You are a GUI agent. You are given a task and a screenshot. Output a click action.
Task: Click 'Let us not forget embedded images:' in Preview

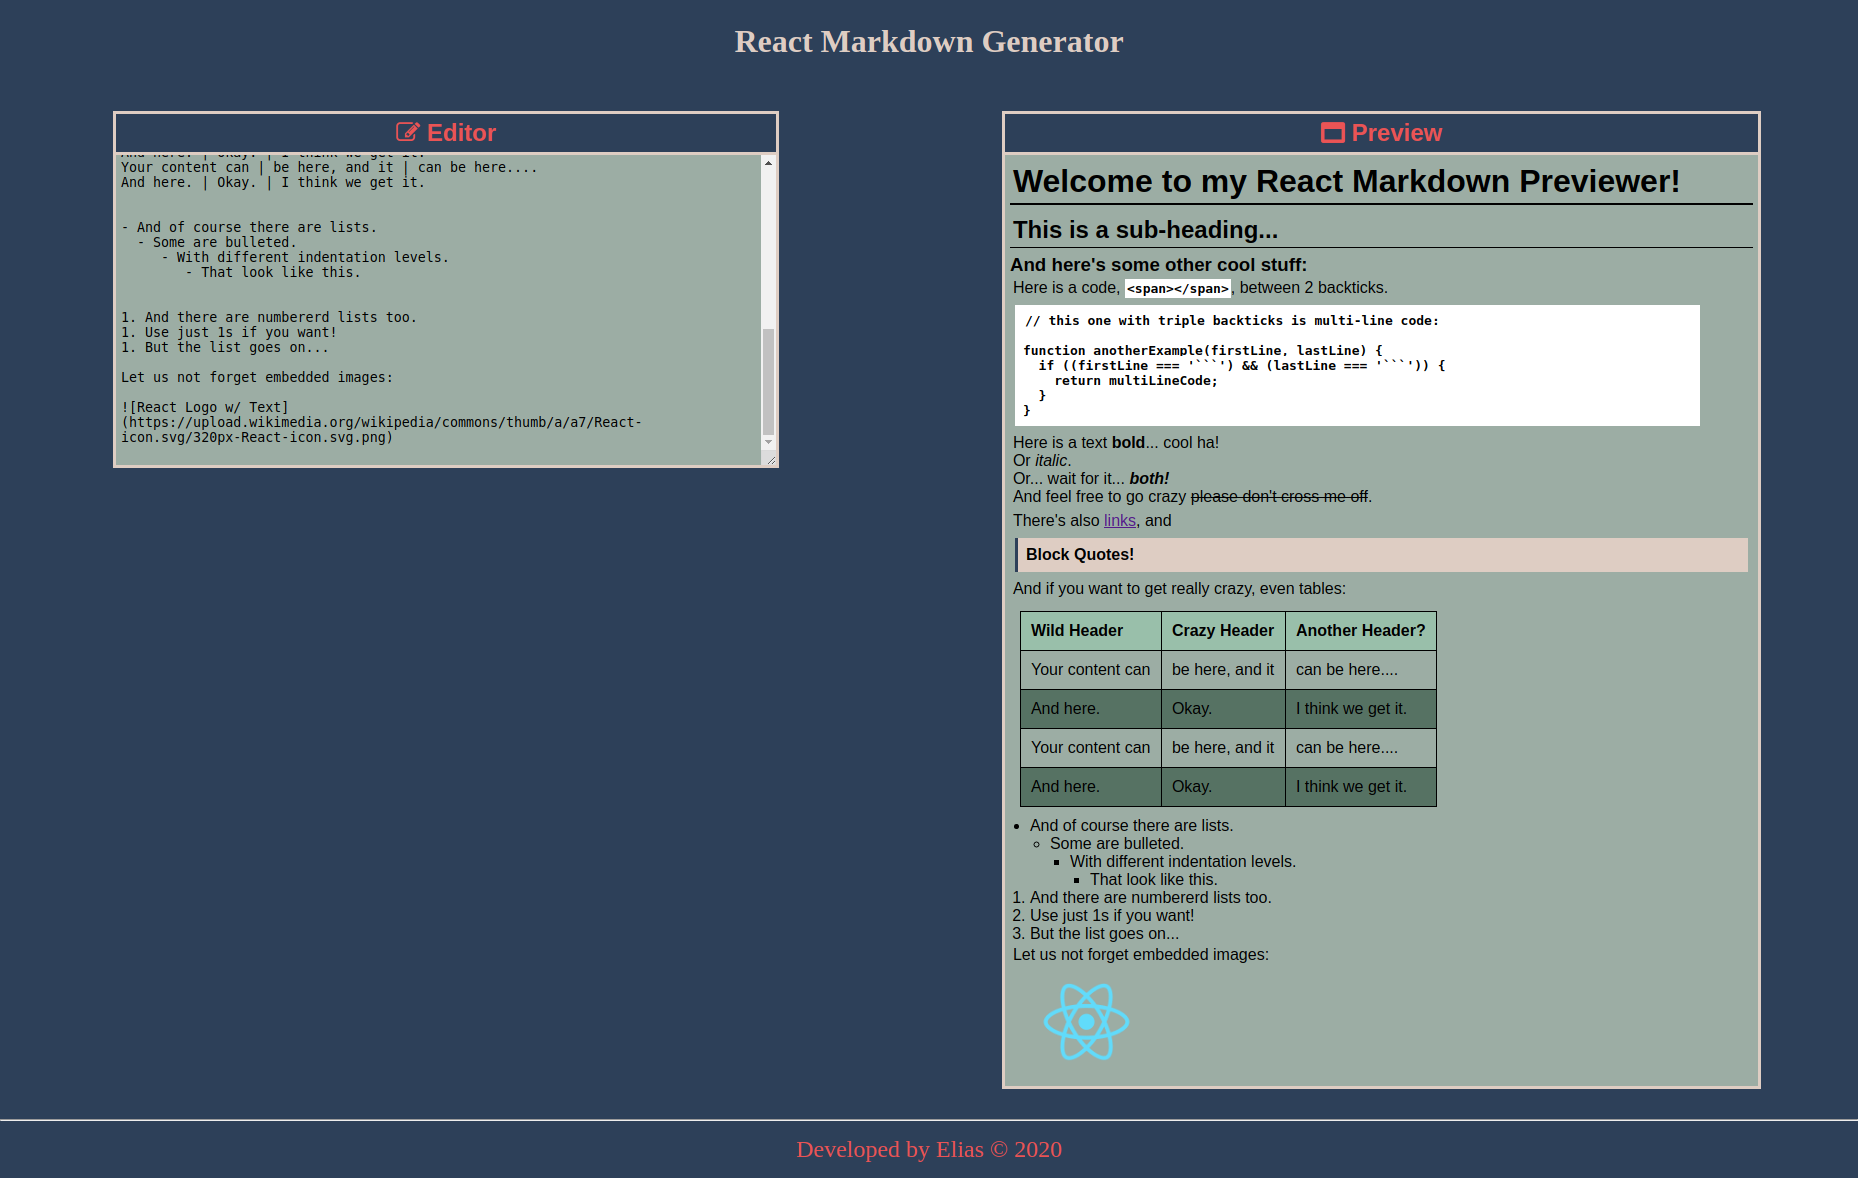click(x=1140, y=955)
